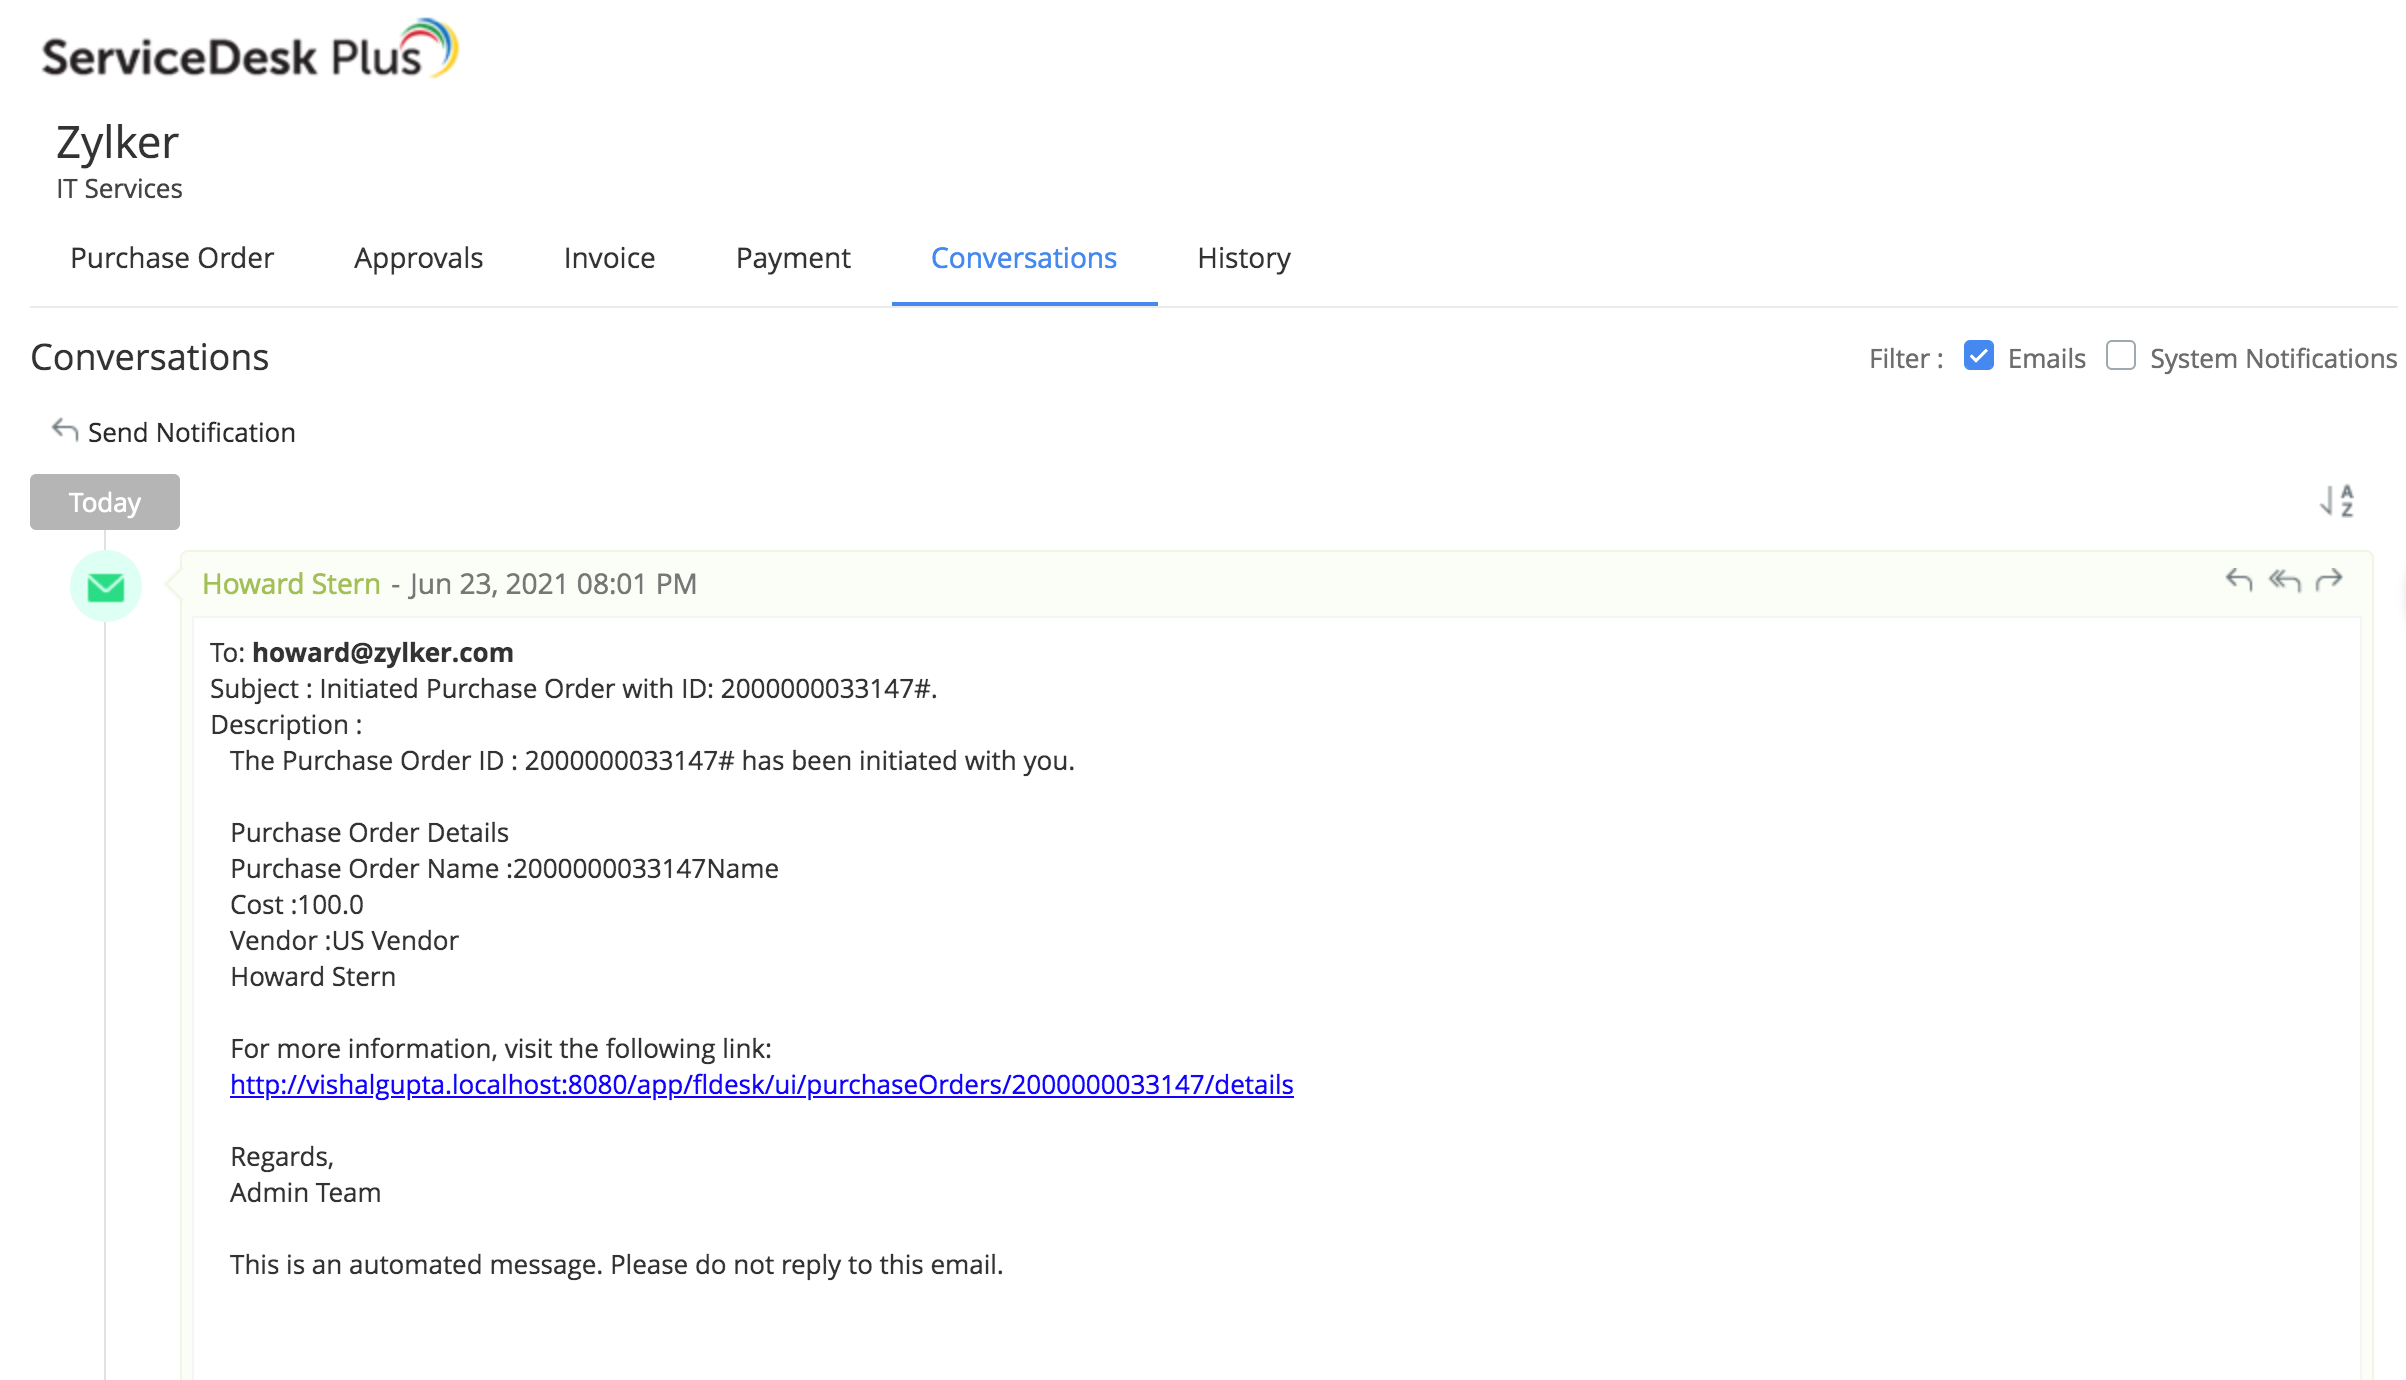Click the Send Notification arrow icon

click(65, 430)
